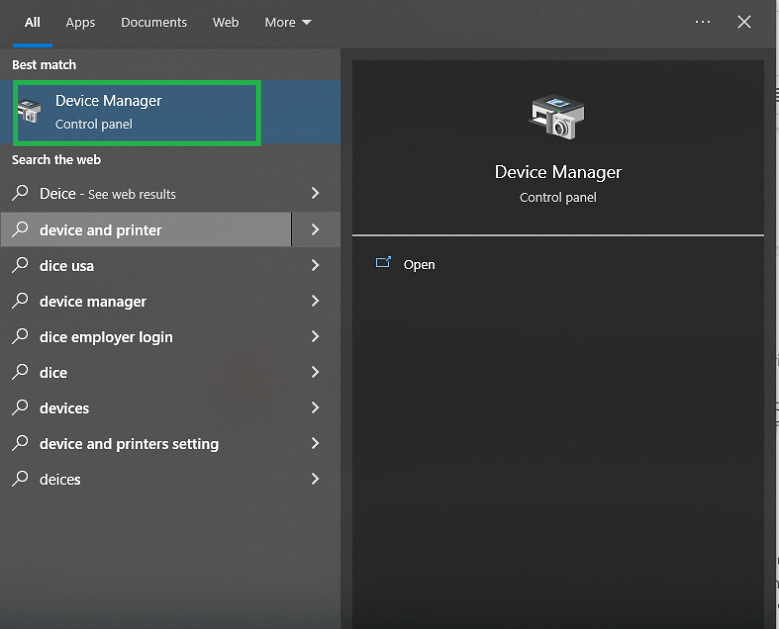779x629 pixels.
Task: Click the search icon beside 'Deice'
Action: click(20, 193)
